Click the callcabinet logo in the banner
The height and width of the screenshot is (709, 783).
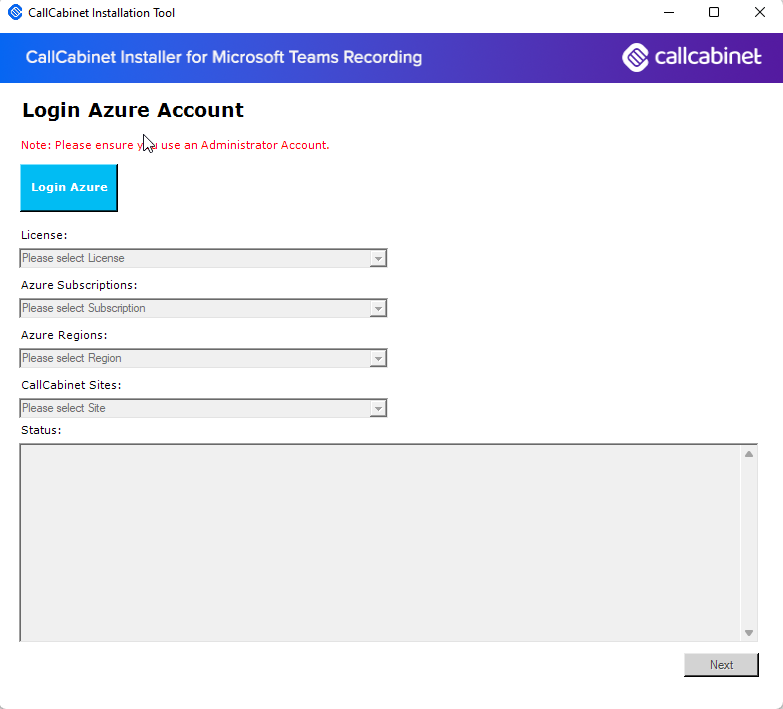point(692,57)
